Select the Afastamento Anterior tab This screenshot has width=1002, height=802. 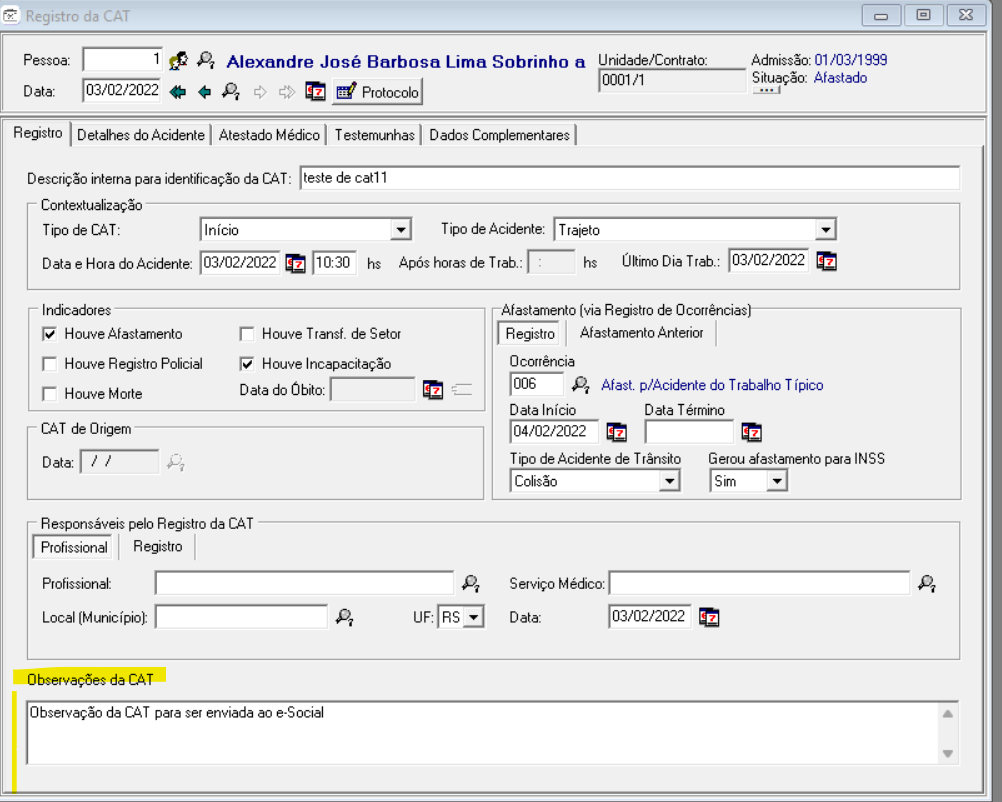pyautogui.click(x=641, y=333)
